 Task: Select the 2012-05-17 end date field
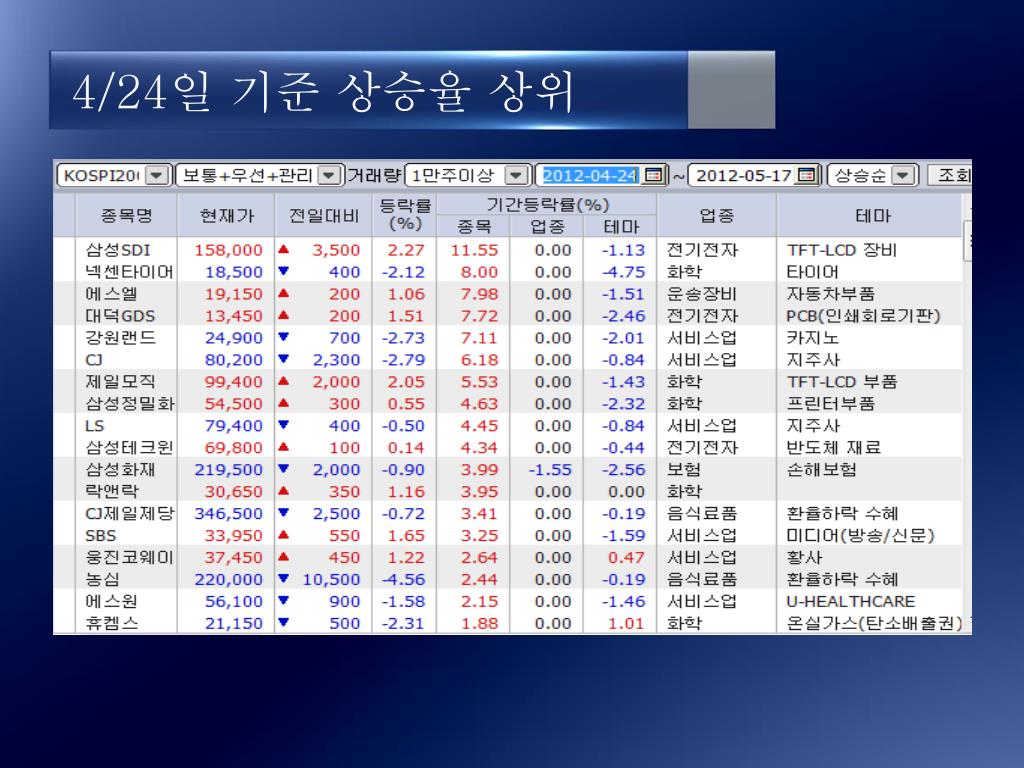tap(743, 175)
